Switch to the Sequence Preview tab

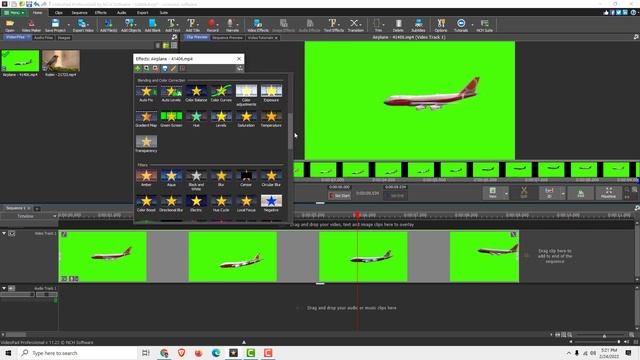tap(227, 38)
